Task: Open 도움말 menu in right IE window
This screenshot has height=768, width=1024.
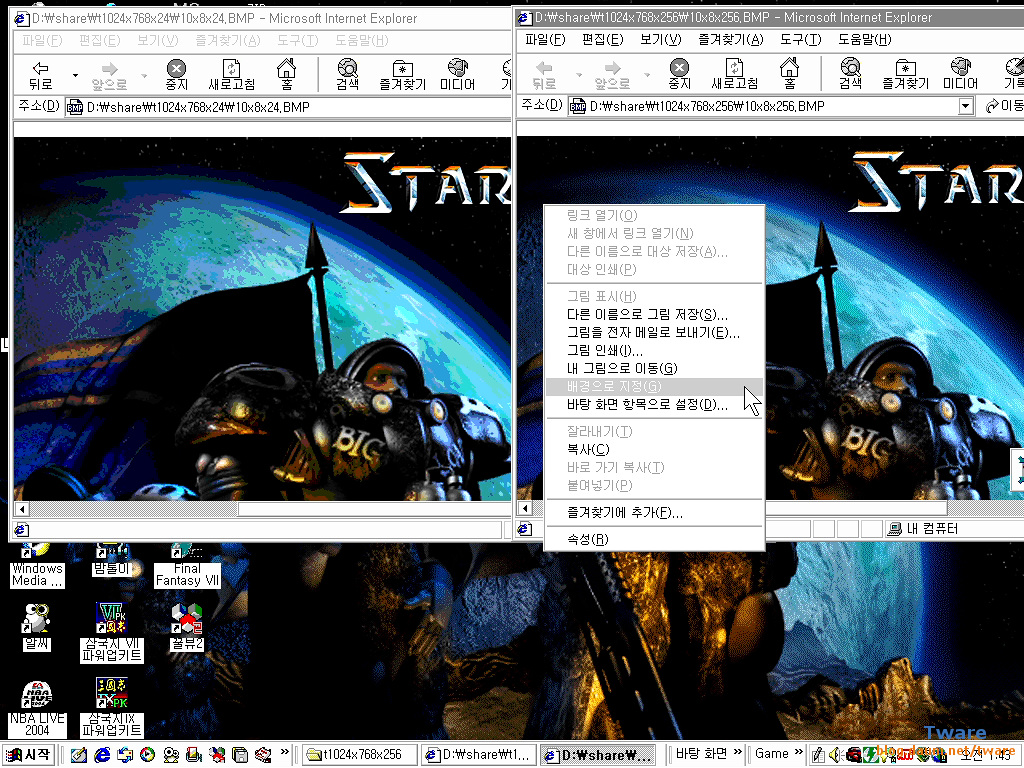Action: [x=865, y=40]
